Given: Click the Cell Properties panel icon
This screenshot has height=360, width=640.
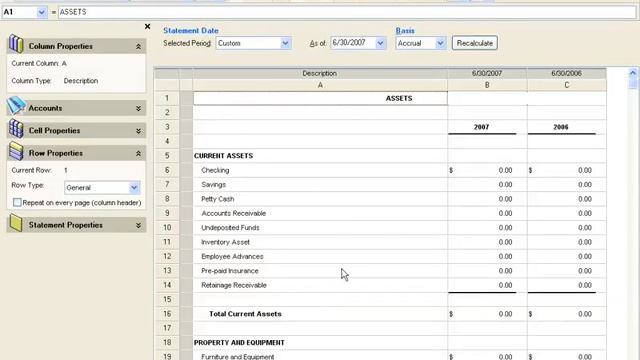Looking at the screenshot, I should pos(16,129).
